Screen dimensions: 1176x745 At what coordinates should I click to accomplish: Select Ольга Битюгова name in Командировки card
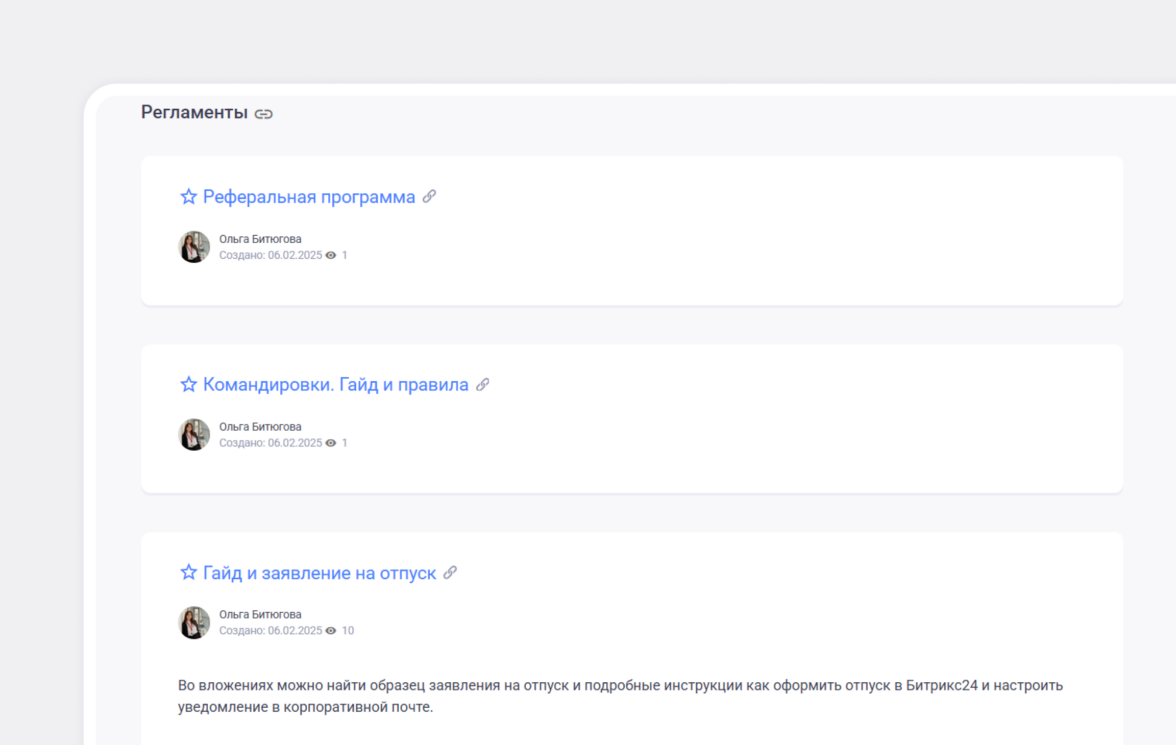260,427
